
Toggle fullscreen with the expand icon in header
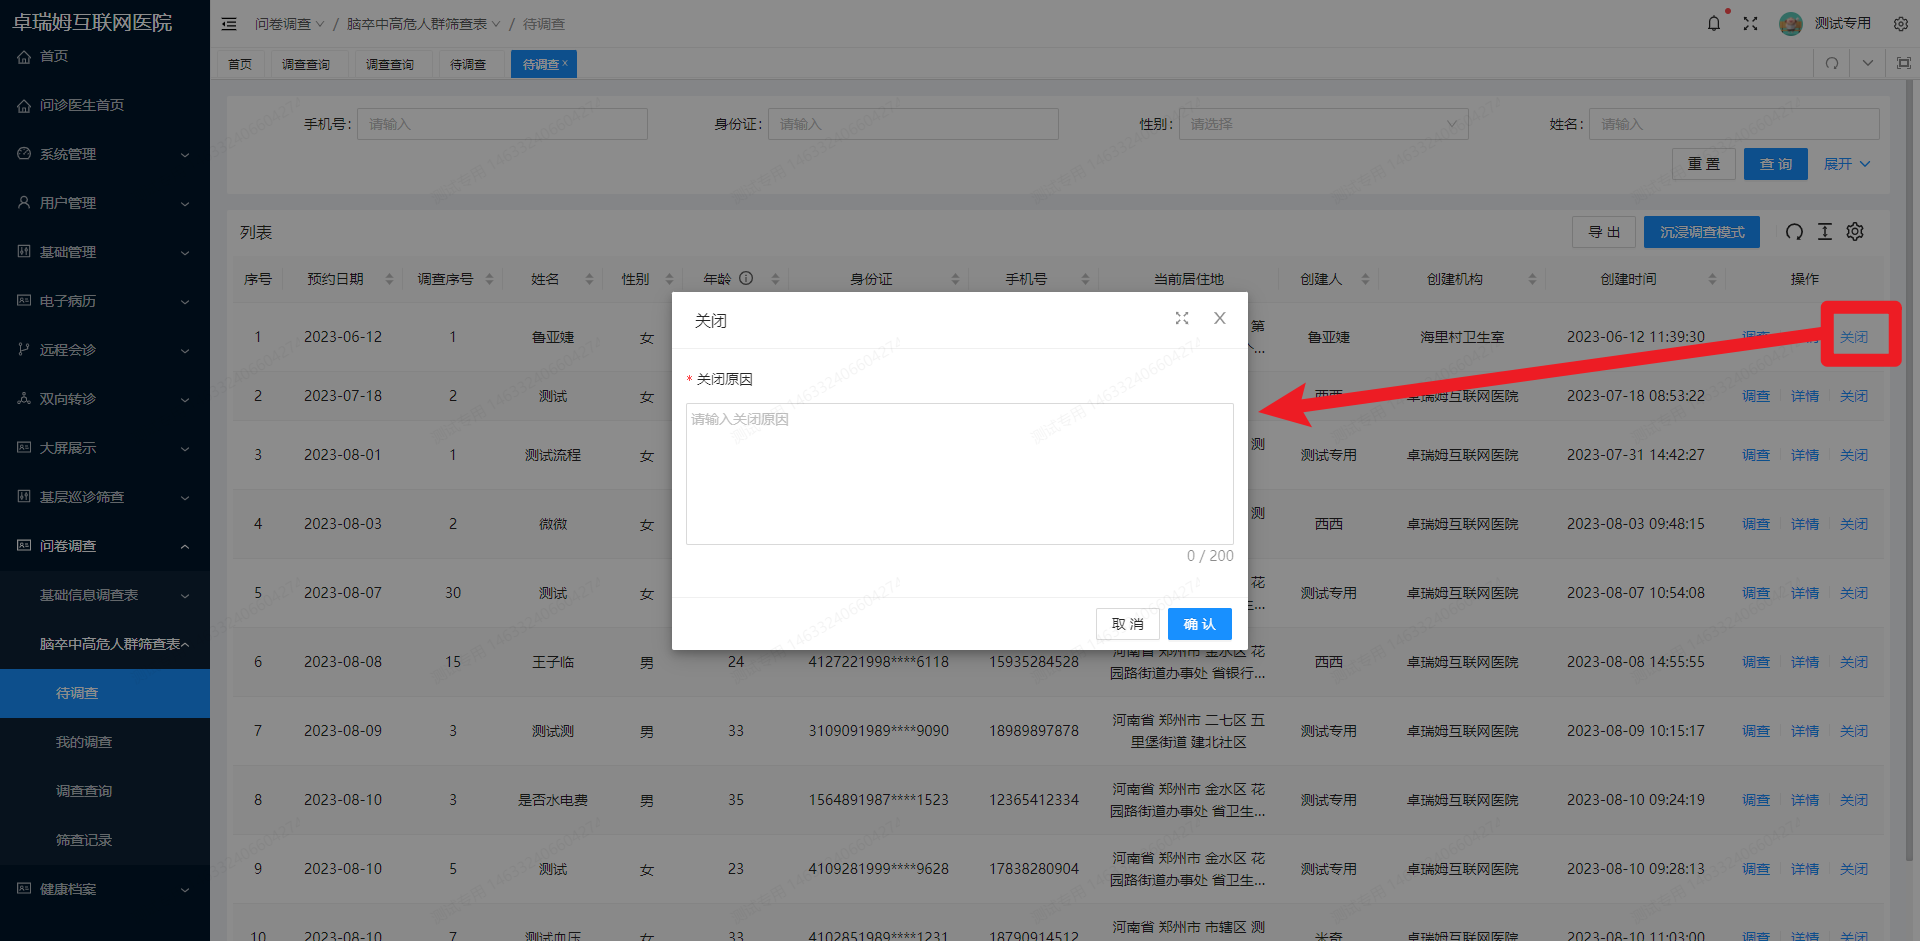coord(1750,23)
